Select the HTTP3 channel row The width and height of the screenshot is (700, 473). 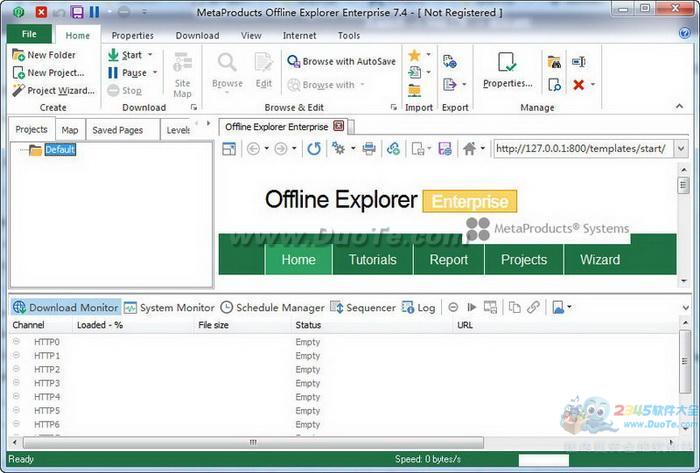pos(344,383)
